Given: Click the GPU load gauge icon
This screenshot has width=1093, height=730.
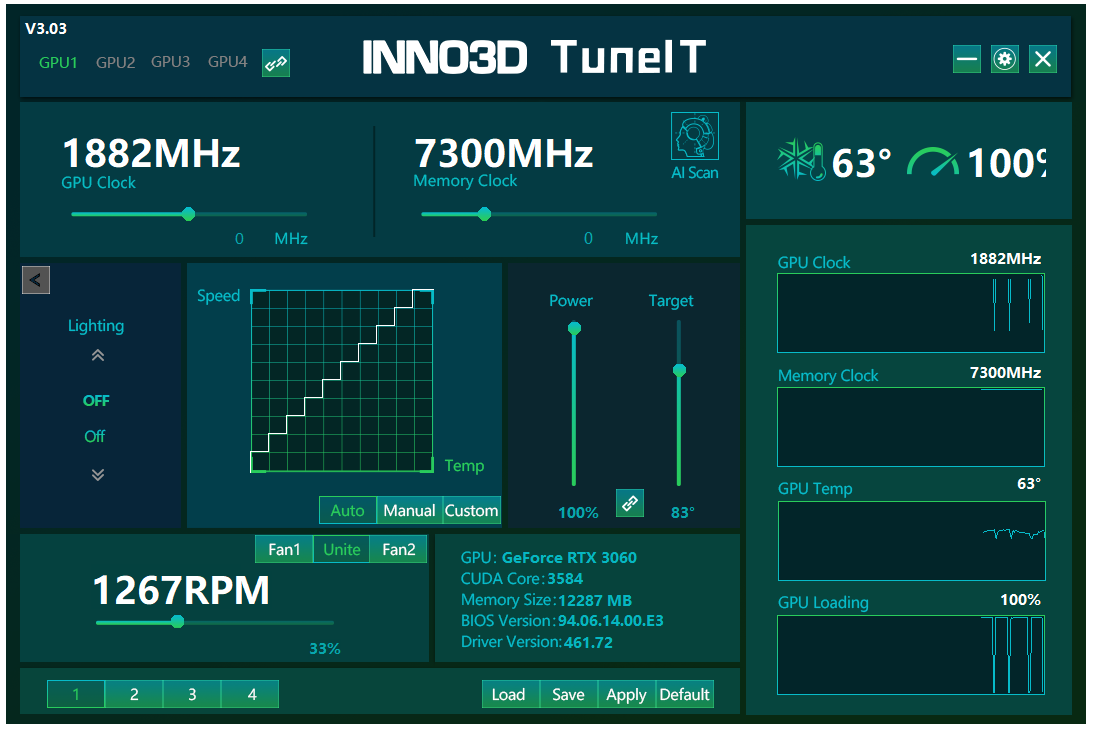Looking at the screenshot, I should (x=933, y=162).
